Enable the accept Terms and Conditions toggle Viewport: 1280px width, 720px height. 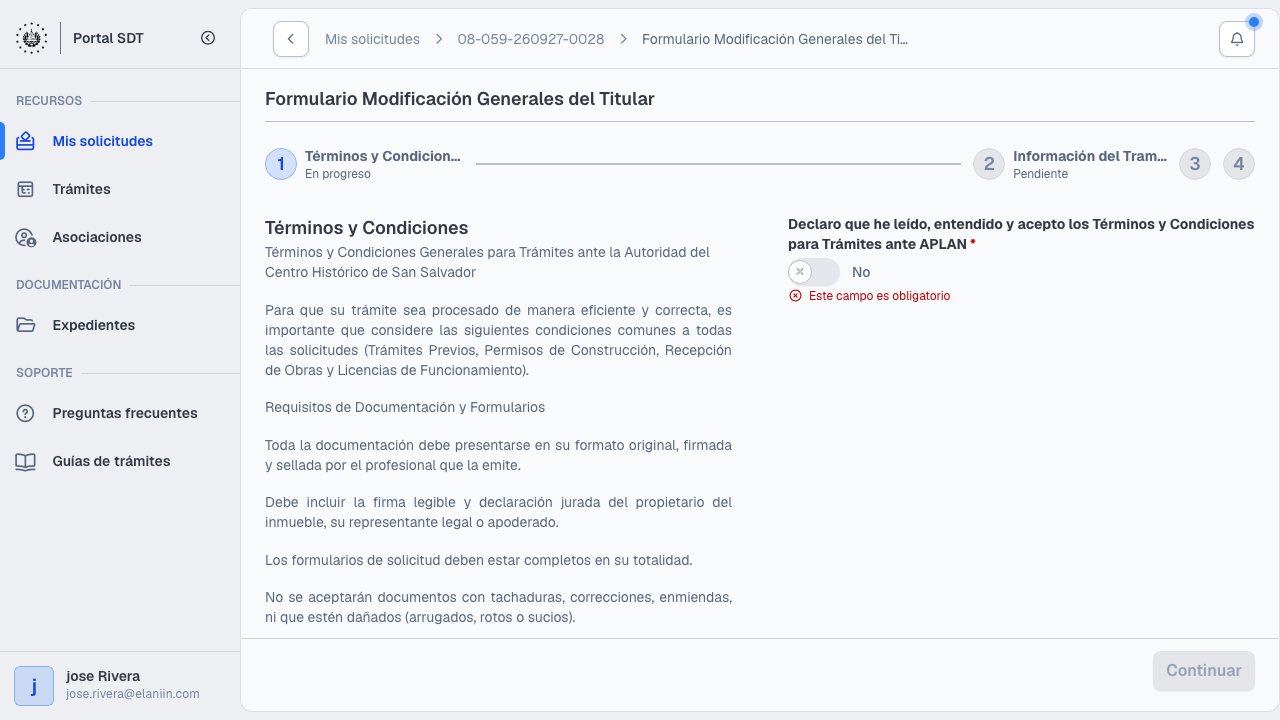point(814,272)
